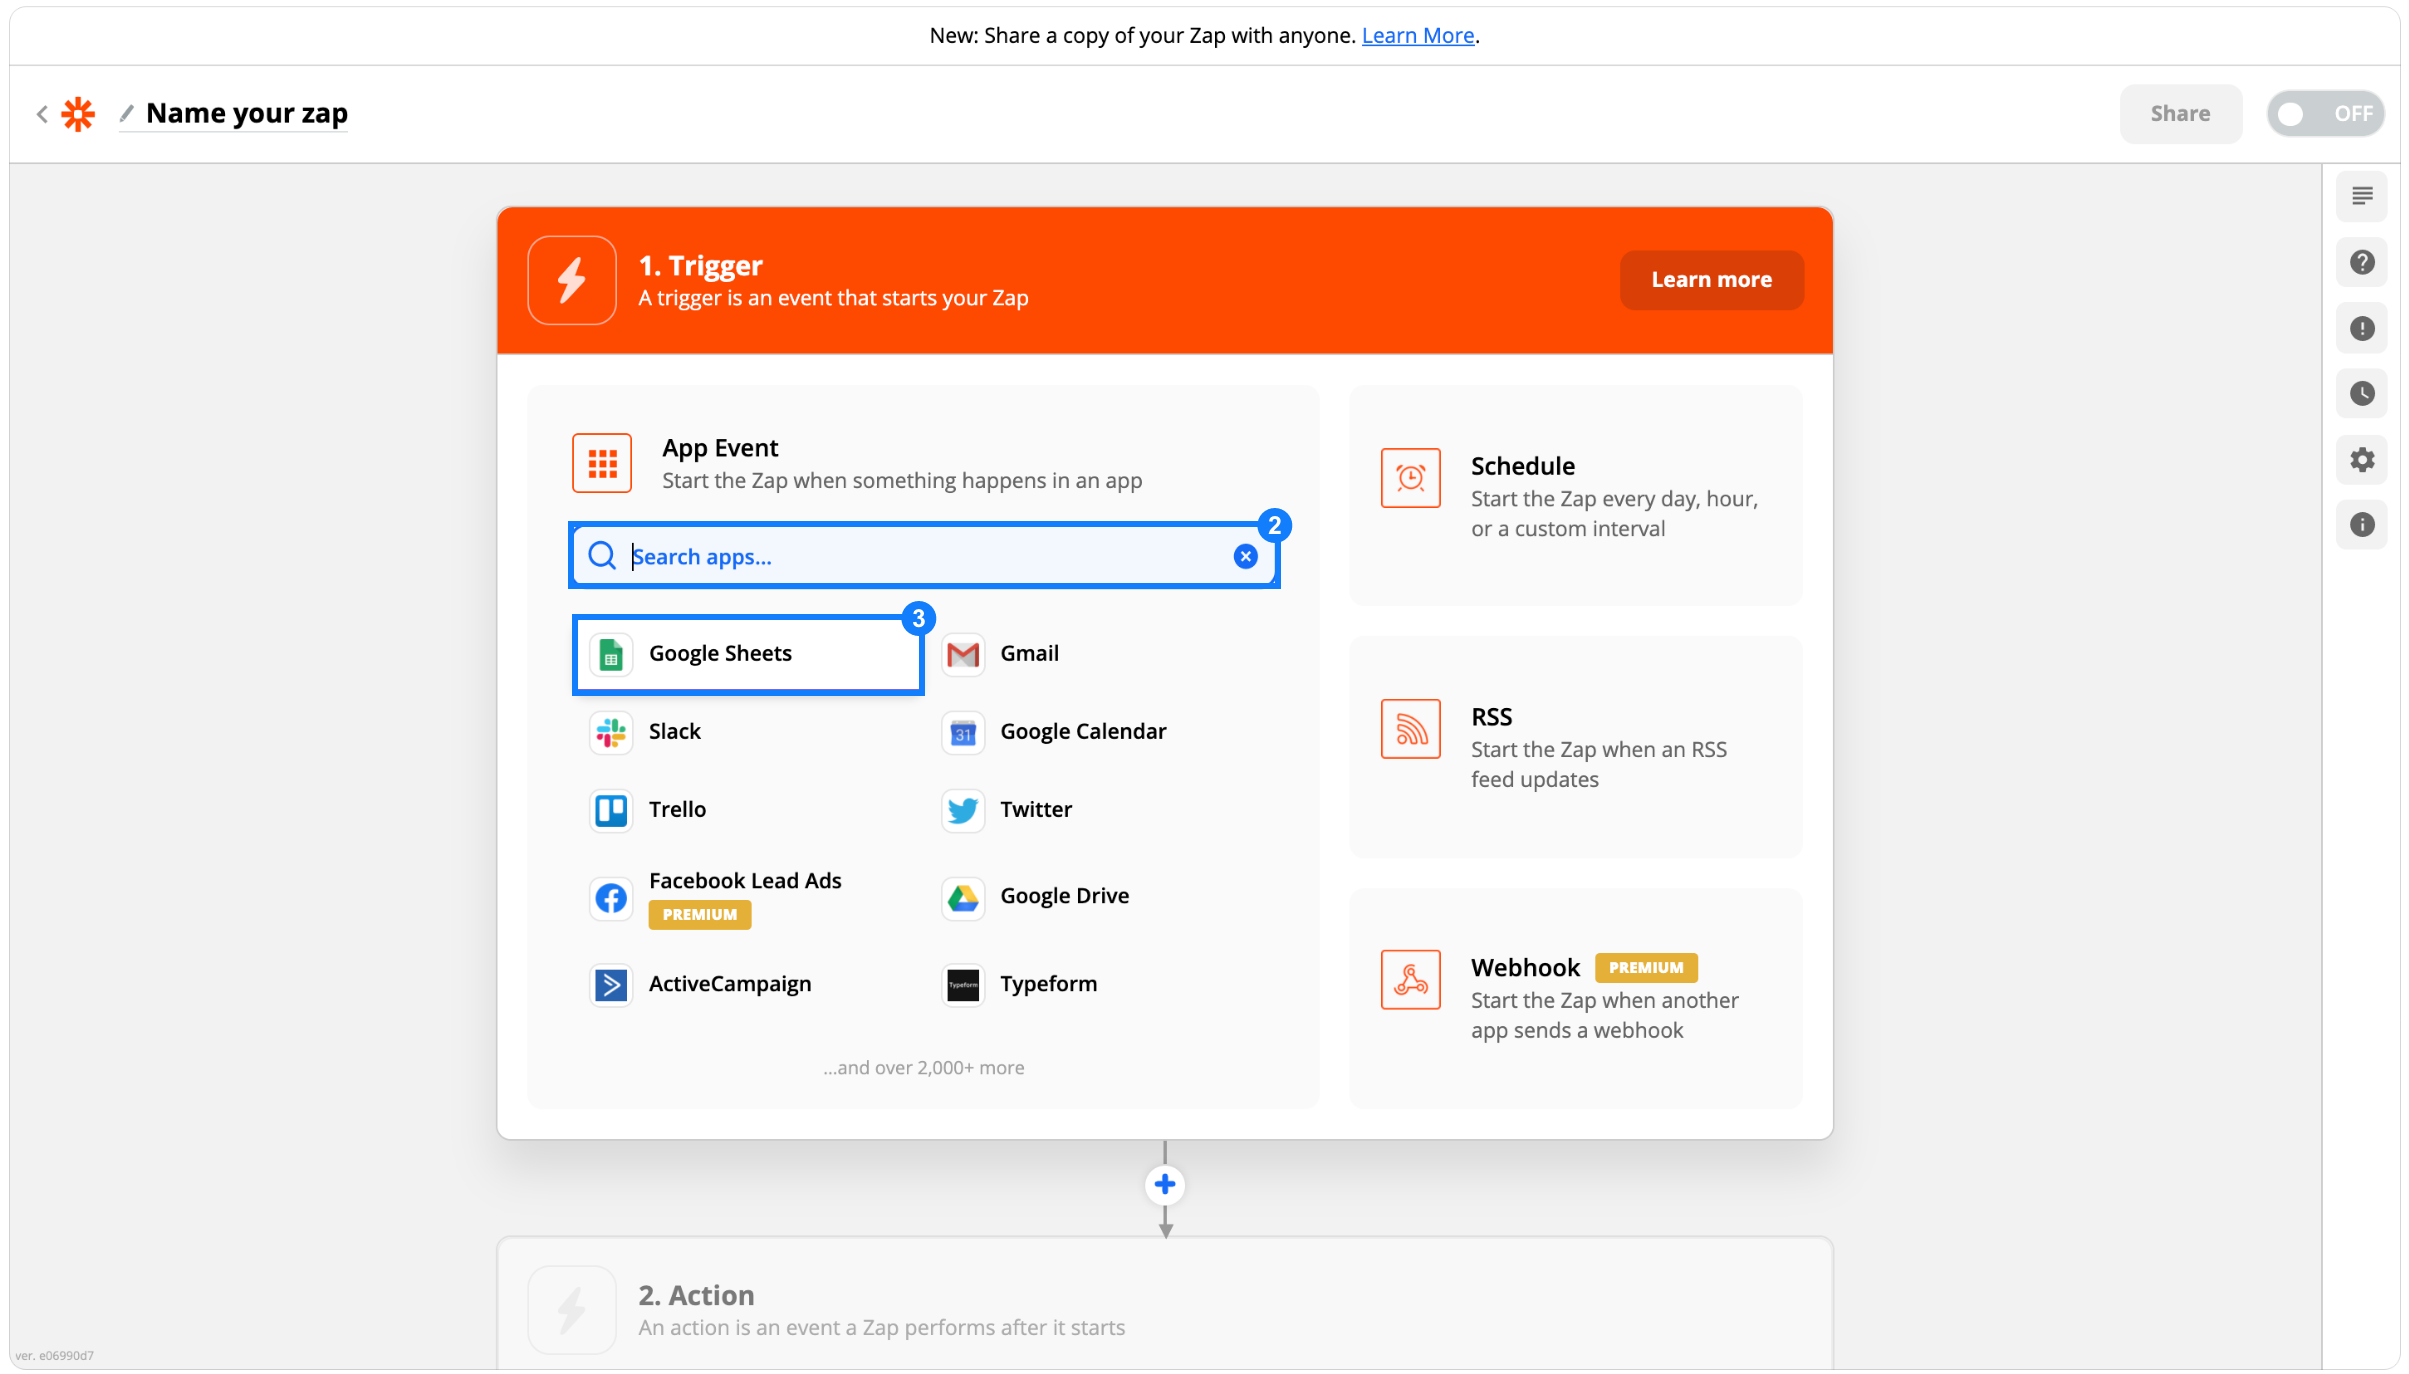Click the Action step lightning icon
This screenshot has width=2409, height=1374.
click(x=572, y=1310)
